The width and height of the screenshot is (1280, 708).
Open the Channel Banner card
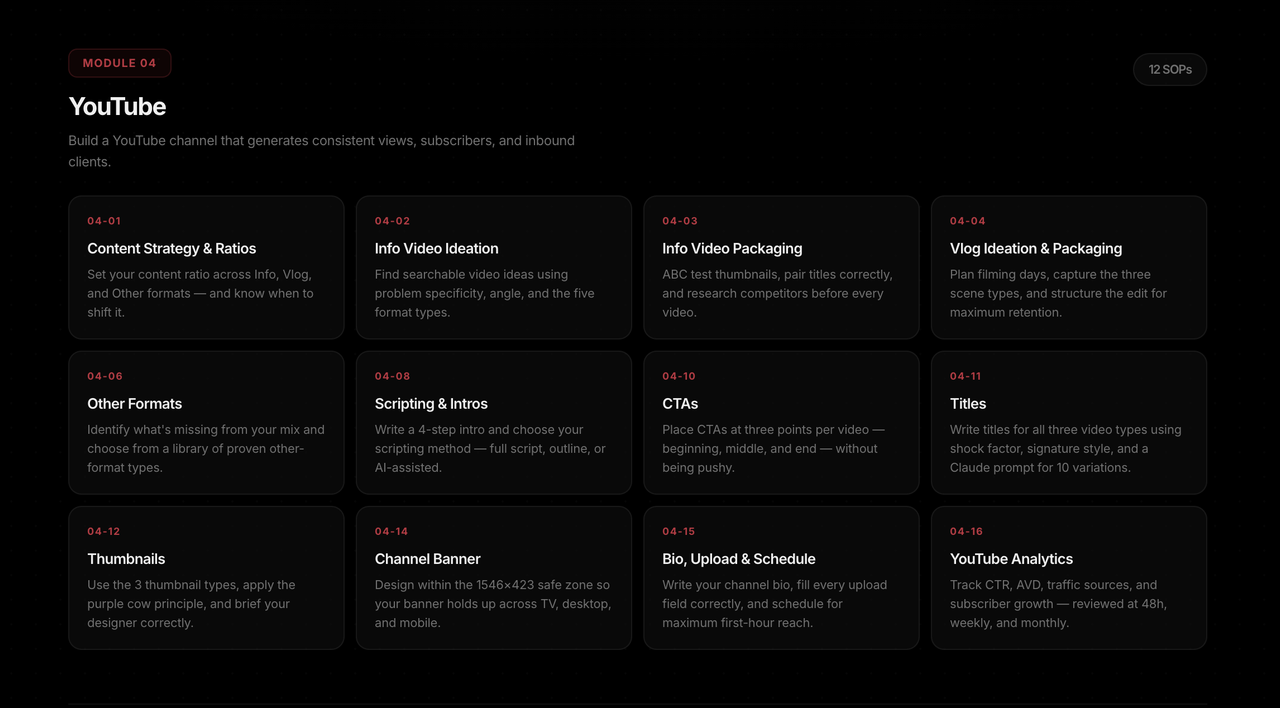(494, 578)
